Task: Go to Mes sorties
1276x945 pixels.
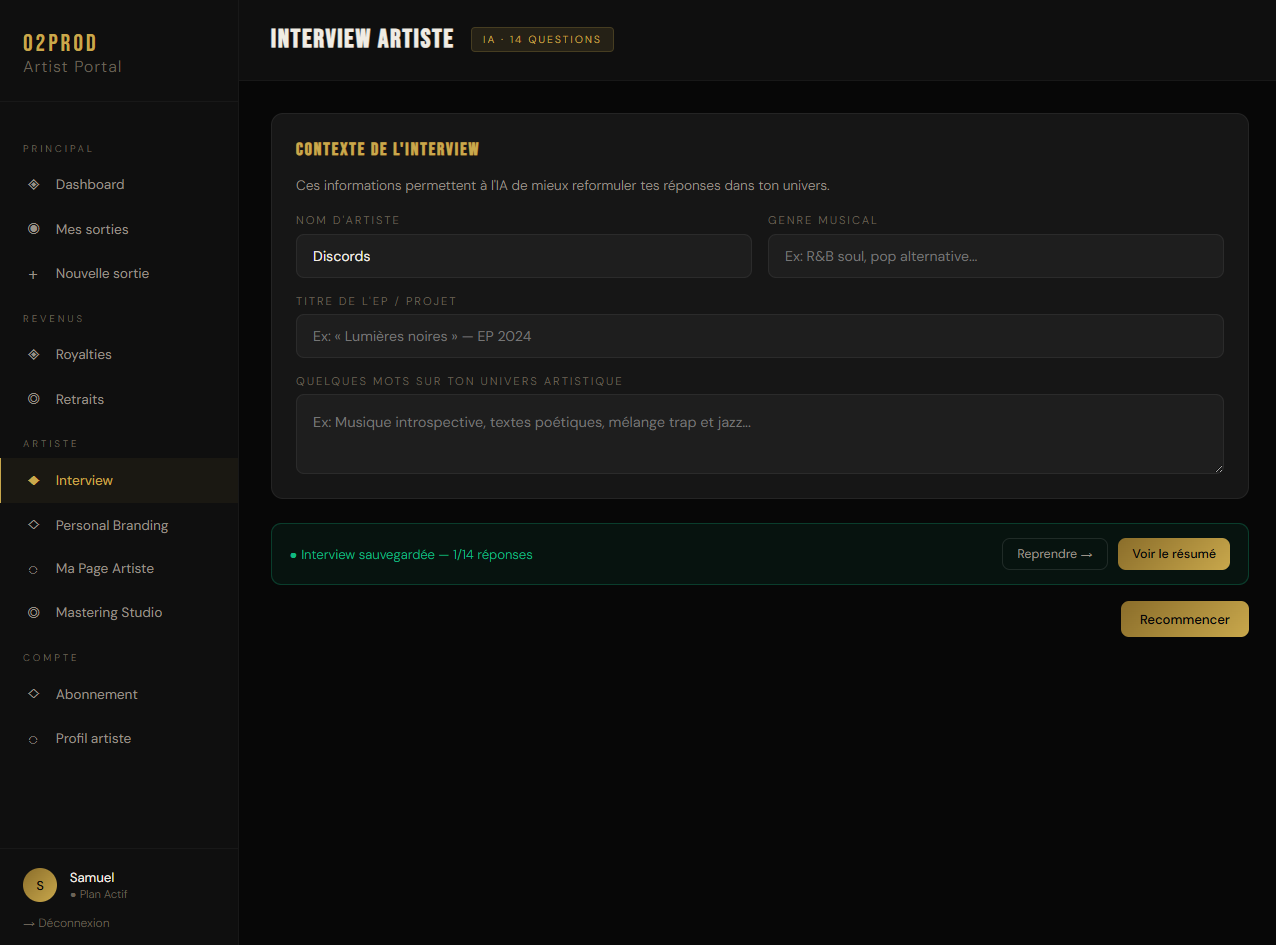Action: 119,229
